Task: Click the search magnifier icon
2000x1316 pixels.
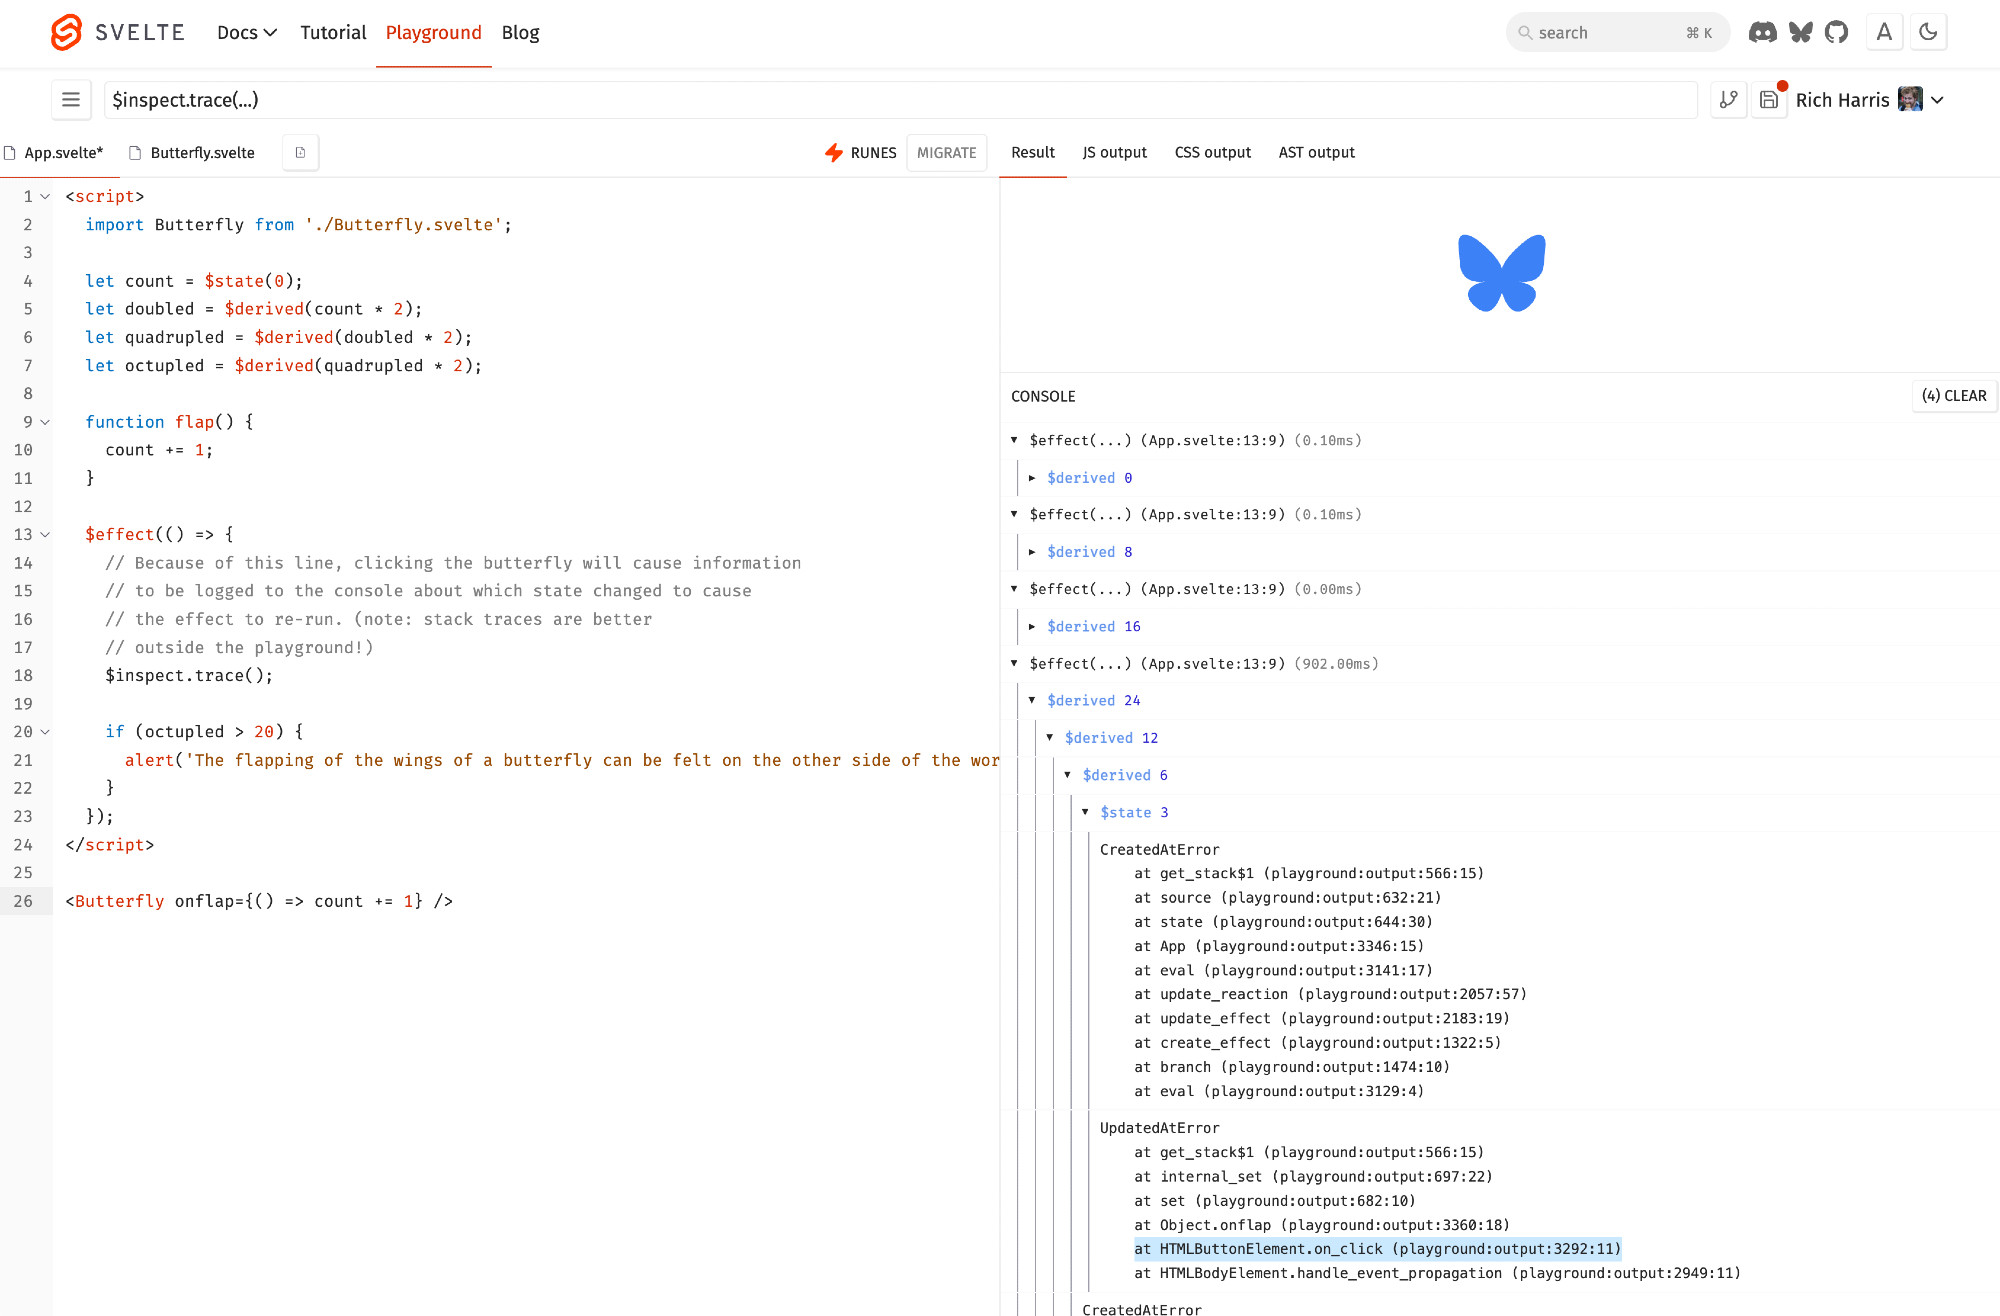Action: (x=1525, y=33)
